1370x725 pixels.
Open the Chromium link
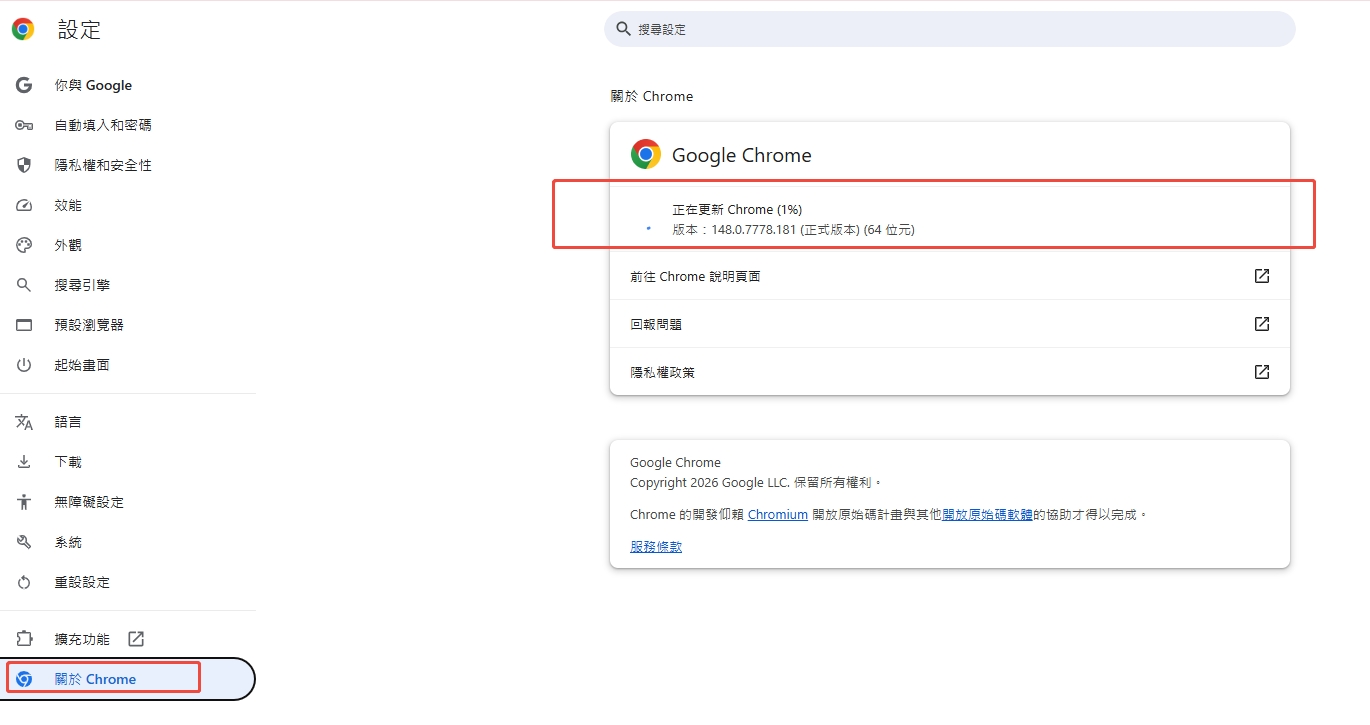pyautogui.click(x=777, y=514)
